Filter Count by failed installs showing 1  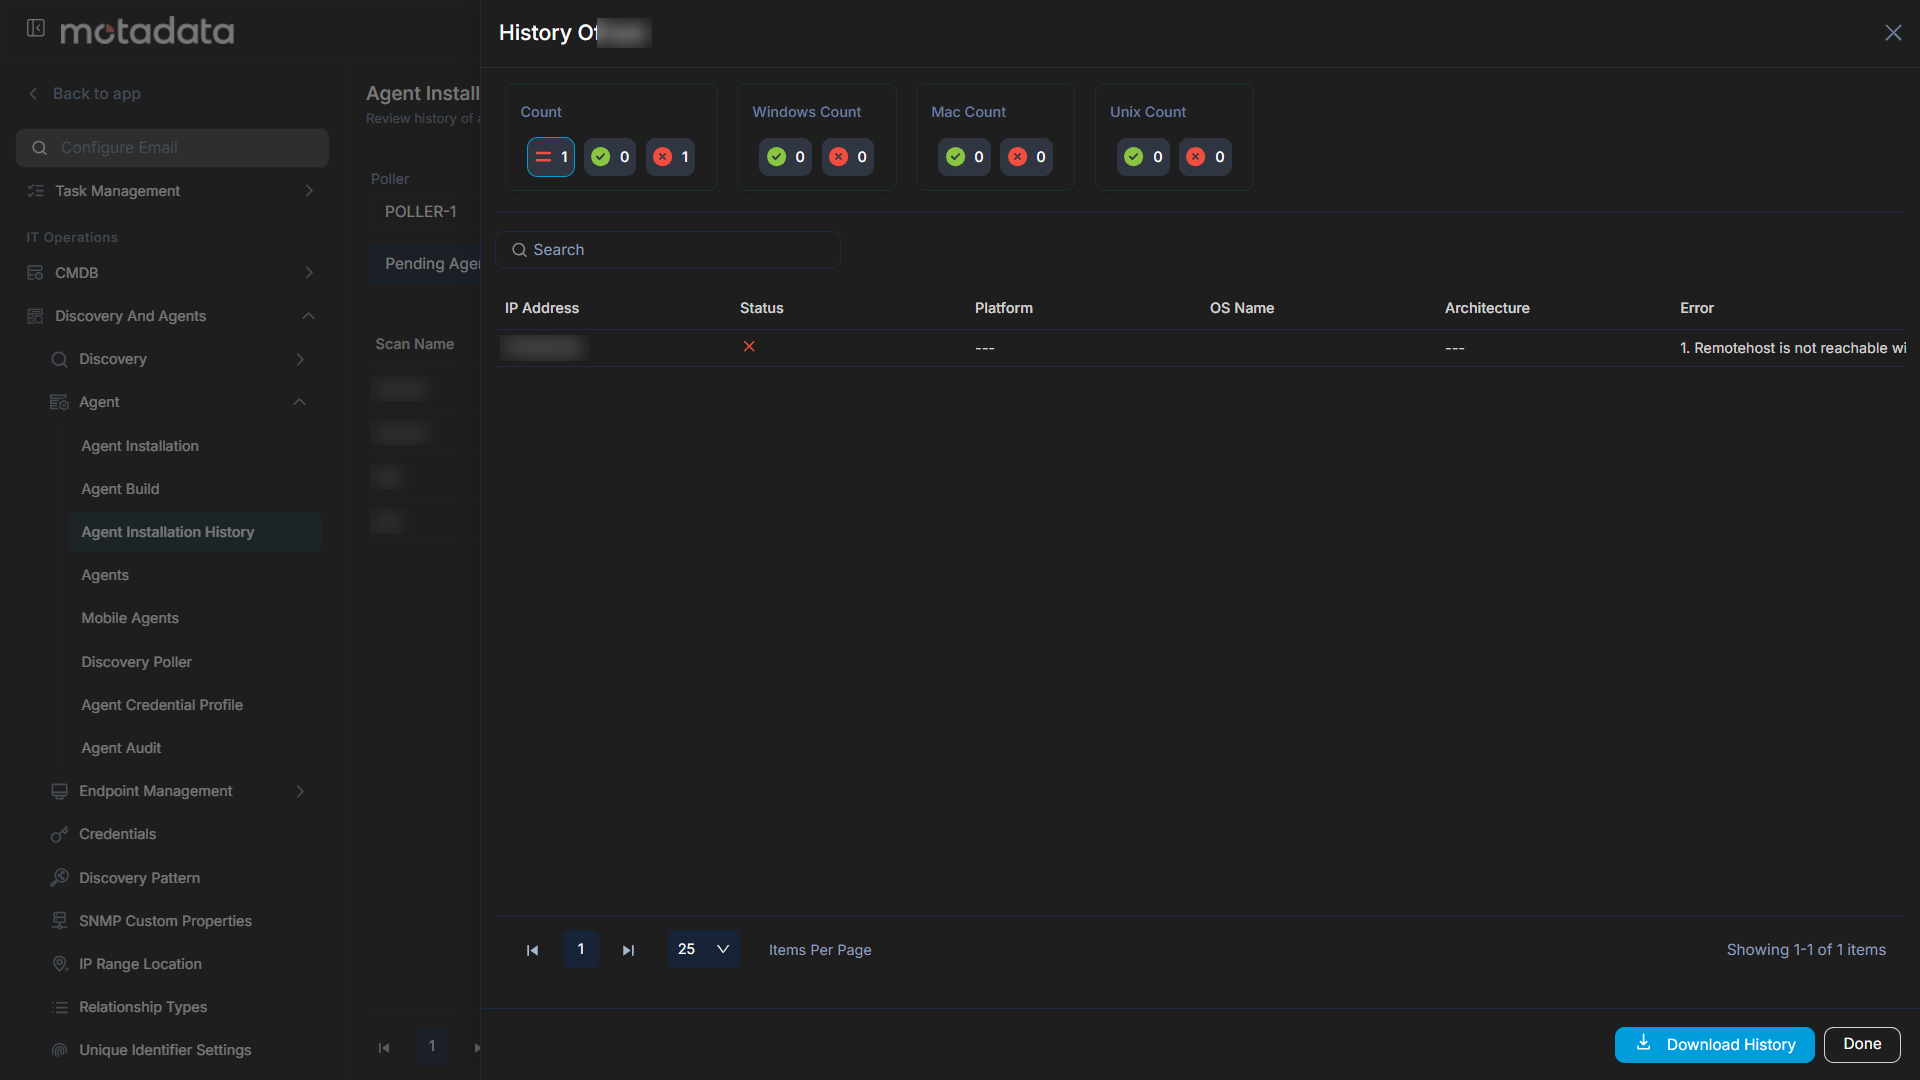(670, 157)
